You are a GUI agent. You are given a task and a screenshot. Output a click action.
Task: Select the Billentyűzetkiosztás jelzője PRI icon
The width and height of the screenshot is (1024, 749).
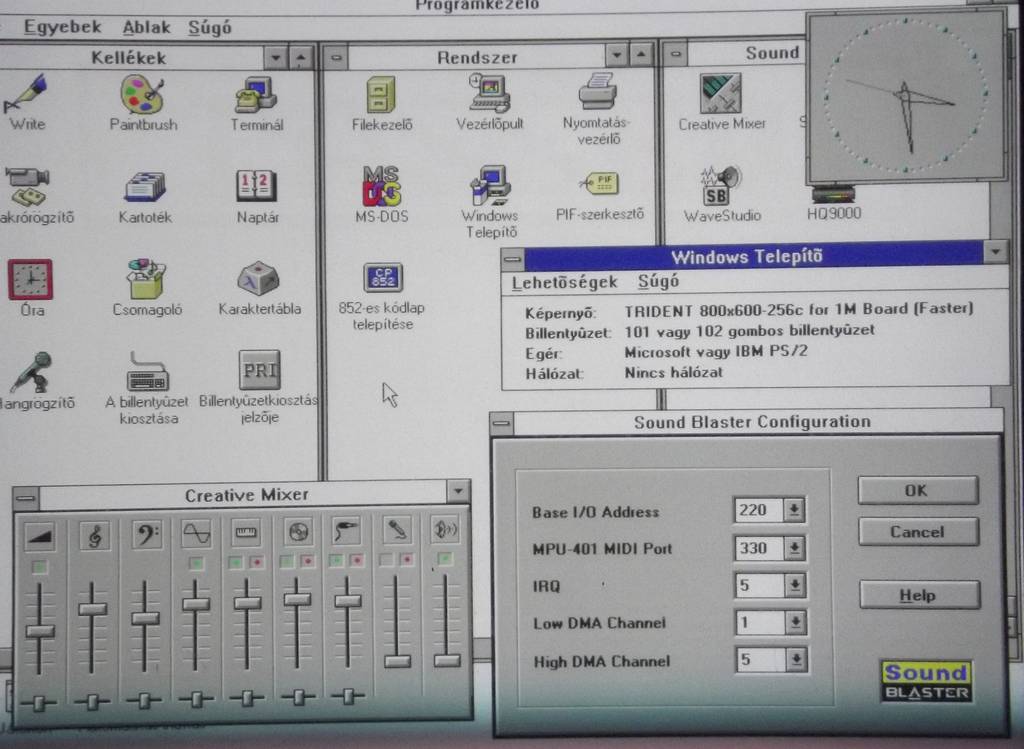tap(259, 371)
